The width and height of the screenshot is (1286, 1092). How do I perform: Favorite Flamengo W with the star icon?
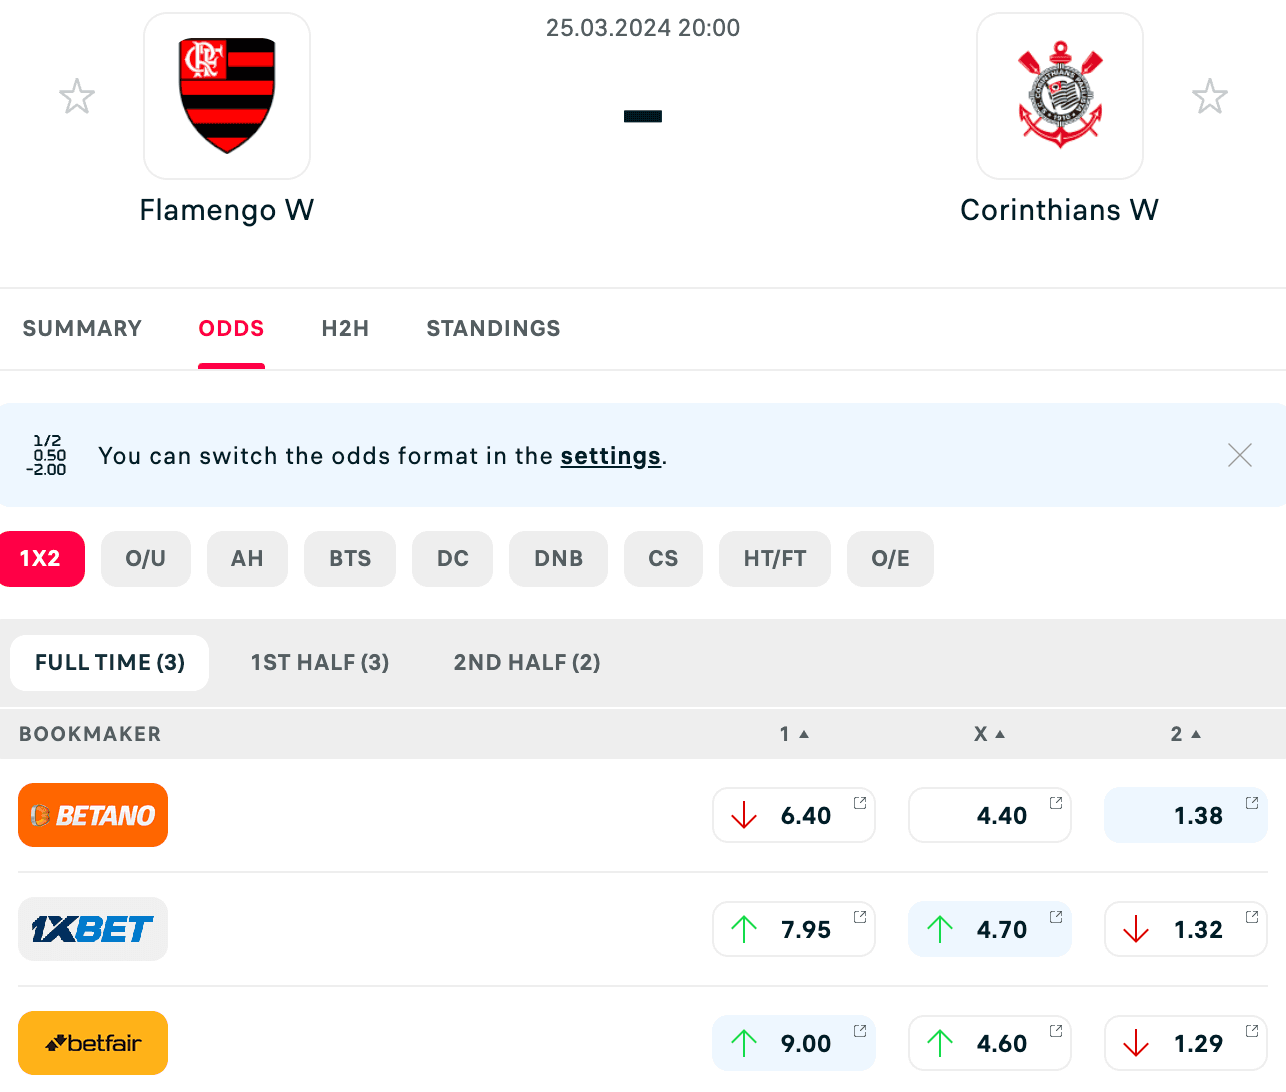coord(77,97)
